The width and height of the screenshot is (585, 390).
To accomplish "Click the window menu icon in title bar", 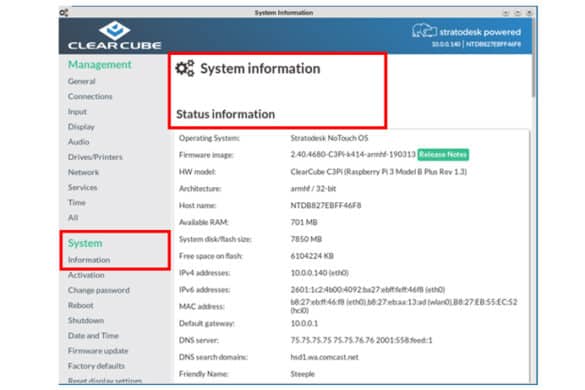I will pyautogui.click(x=64, y=13).
